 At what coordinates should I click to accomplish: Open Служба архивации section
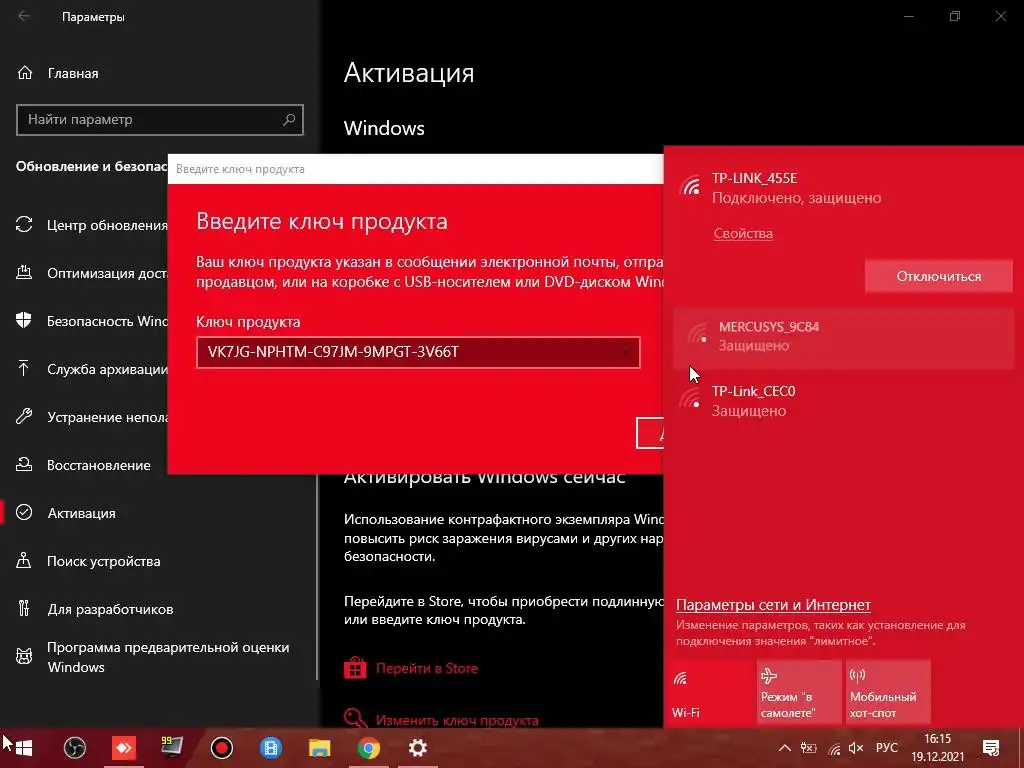tap(91, 369)
